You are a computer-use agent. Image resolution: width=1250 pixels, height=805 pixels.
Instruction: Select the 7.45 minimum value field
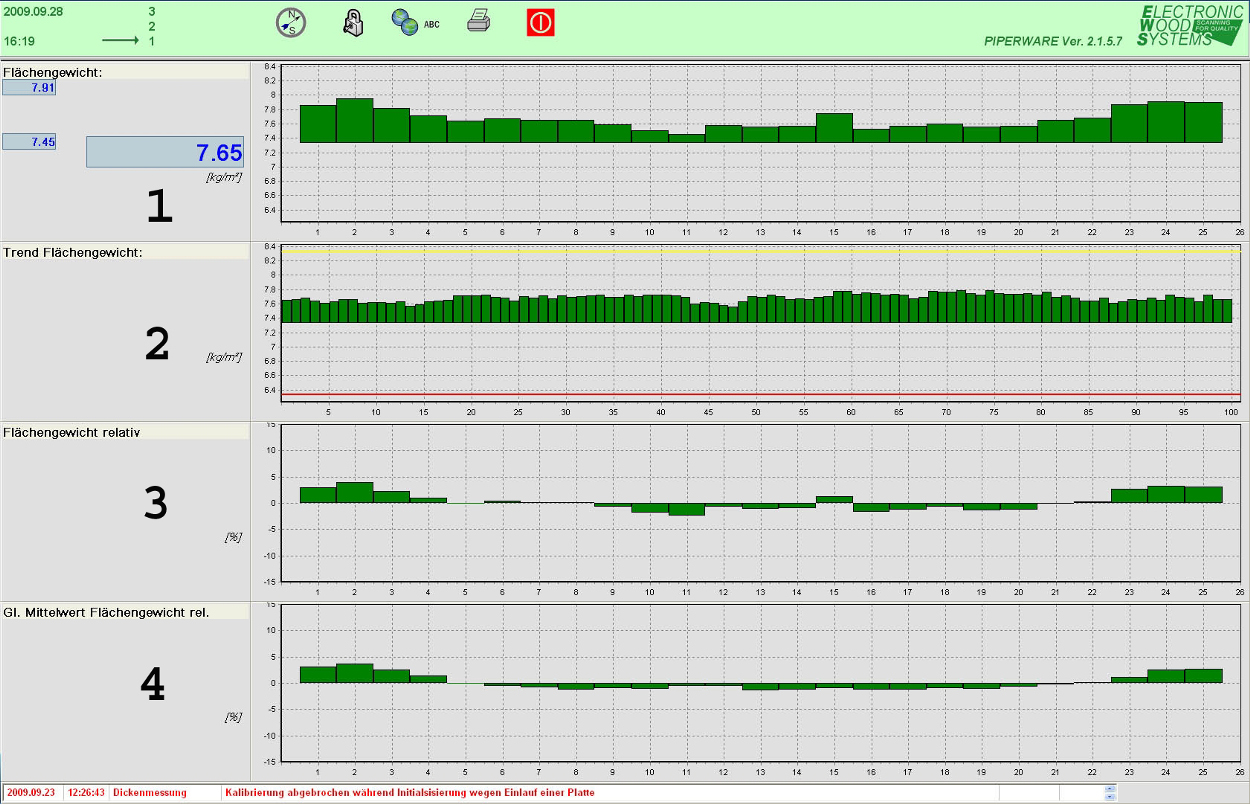coord(30,142)
